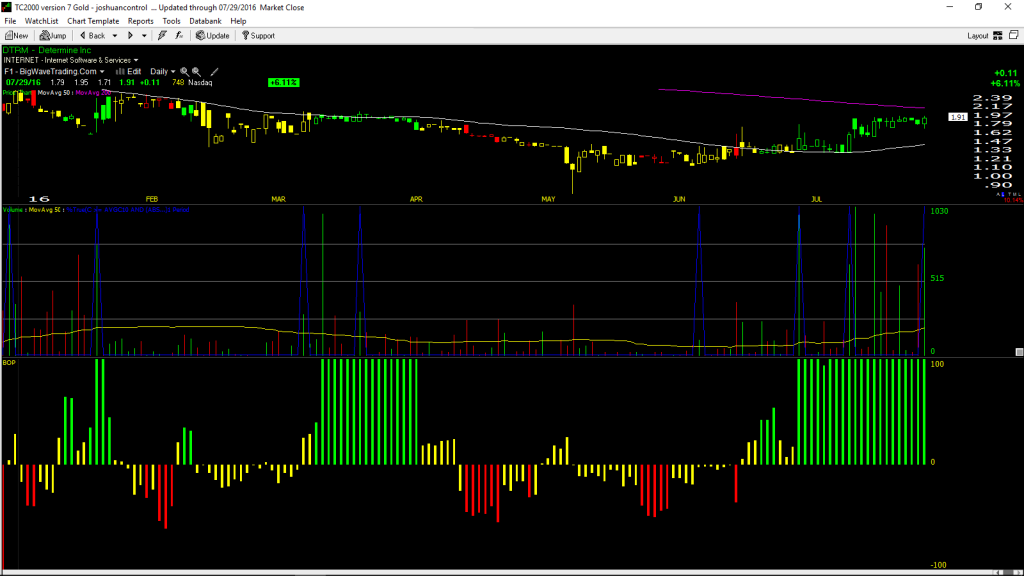The height and width of the screenshot is (576, 1024).
Task: Expand the INTERNET industry group dropdown
Action: [136, 61]
